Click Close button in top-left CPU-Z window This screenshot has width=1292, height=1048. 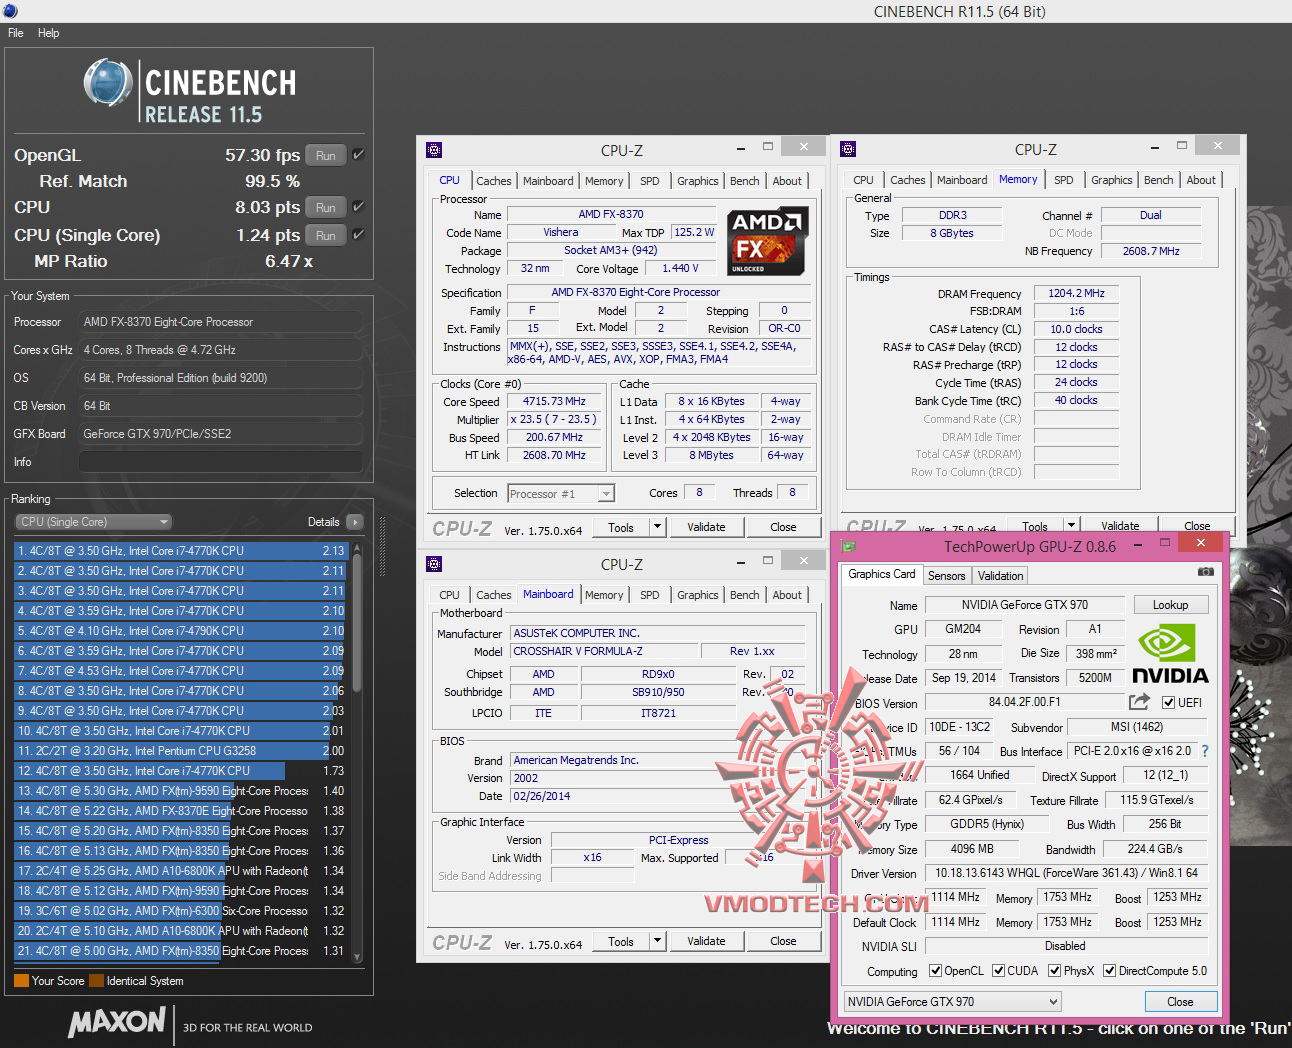[x=783, y=527]
